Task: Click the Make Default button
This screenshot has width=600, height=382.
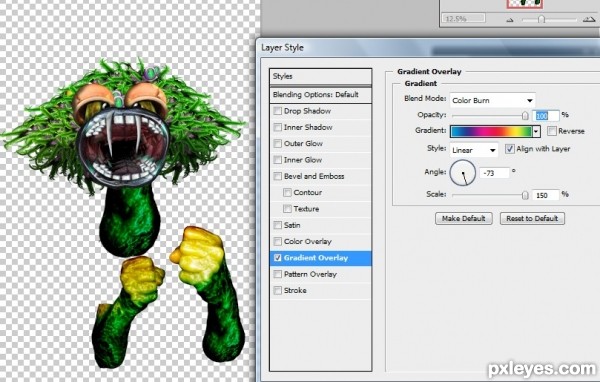Action: tap(463, 219)
